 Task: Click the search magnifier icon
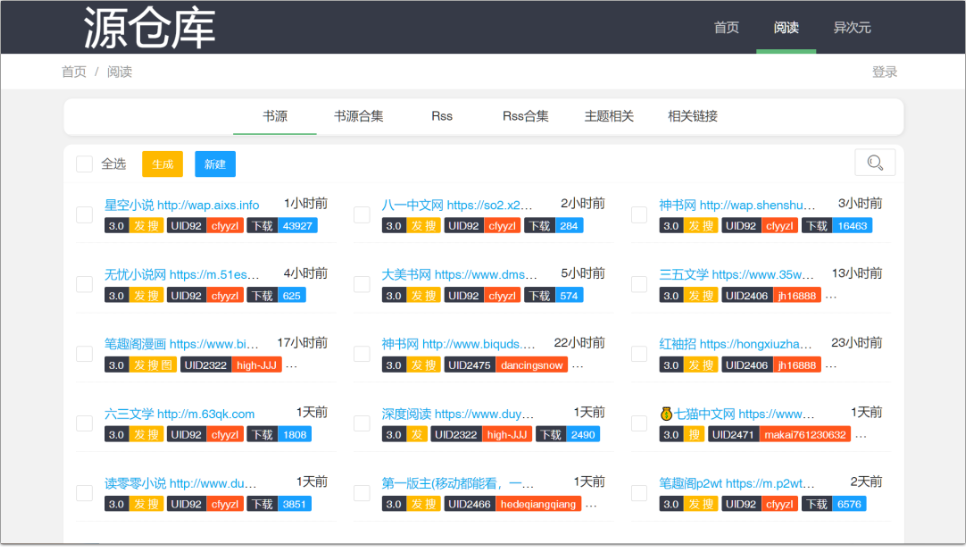click(x=875, y=163)
